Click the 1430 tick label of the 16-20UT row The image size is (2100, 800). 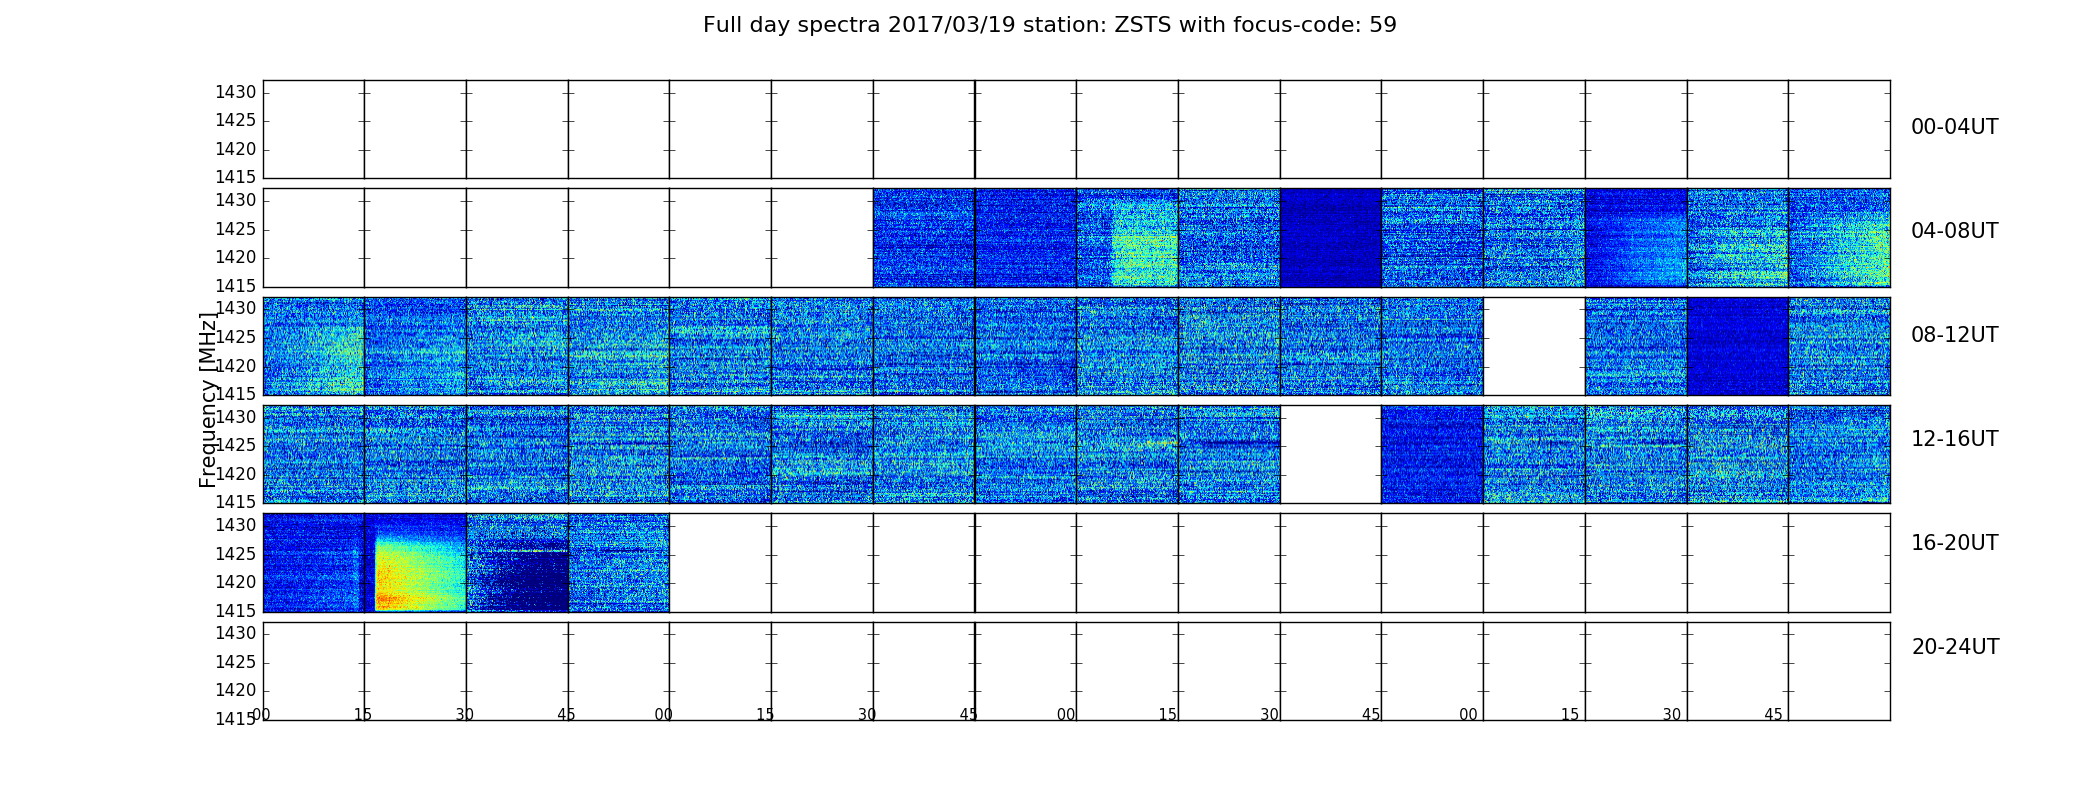tap(236, 525)
